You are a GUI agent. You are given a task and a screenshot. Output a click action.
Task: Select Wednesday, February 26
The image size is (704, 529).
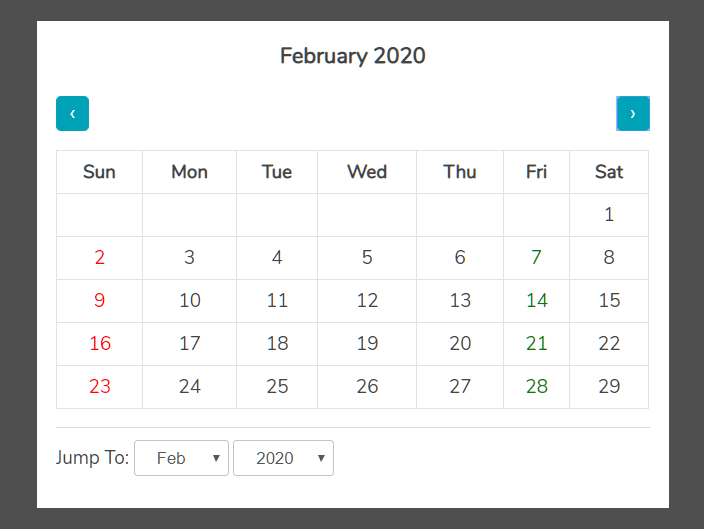[x=367, y=387]
